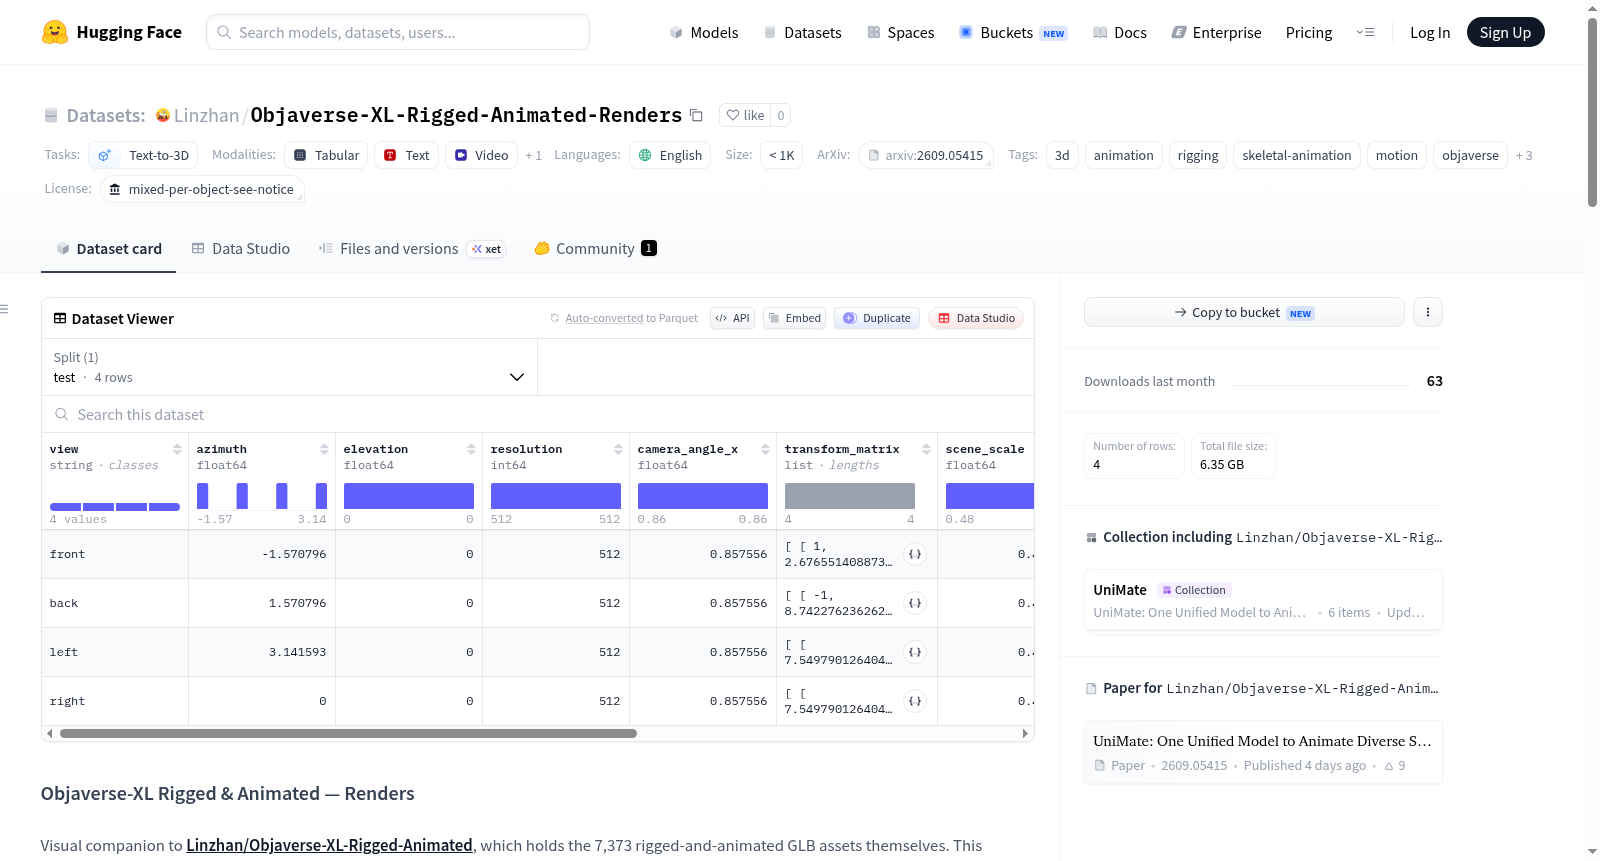Open Data Studio from the Dataset Viewer header

[x=976, y=318]
